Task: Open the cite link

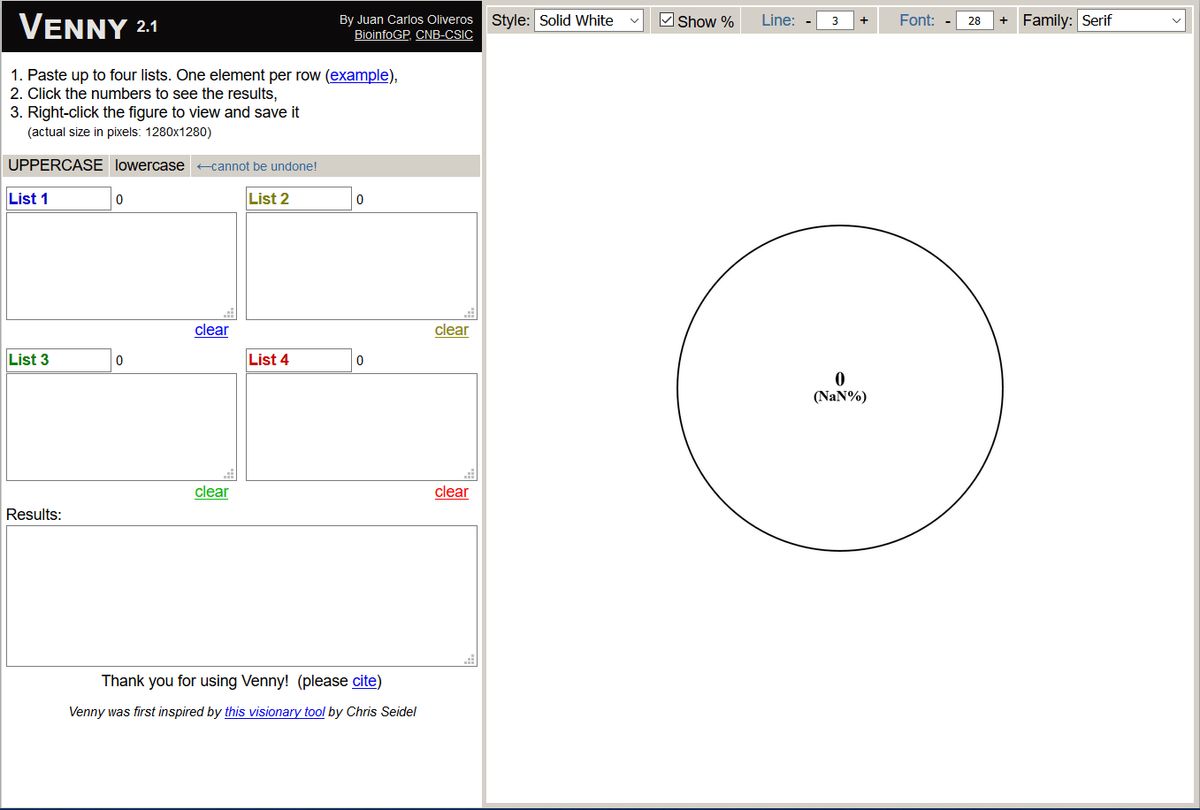Action: [364, 681]
